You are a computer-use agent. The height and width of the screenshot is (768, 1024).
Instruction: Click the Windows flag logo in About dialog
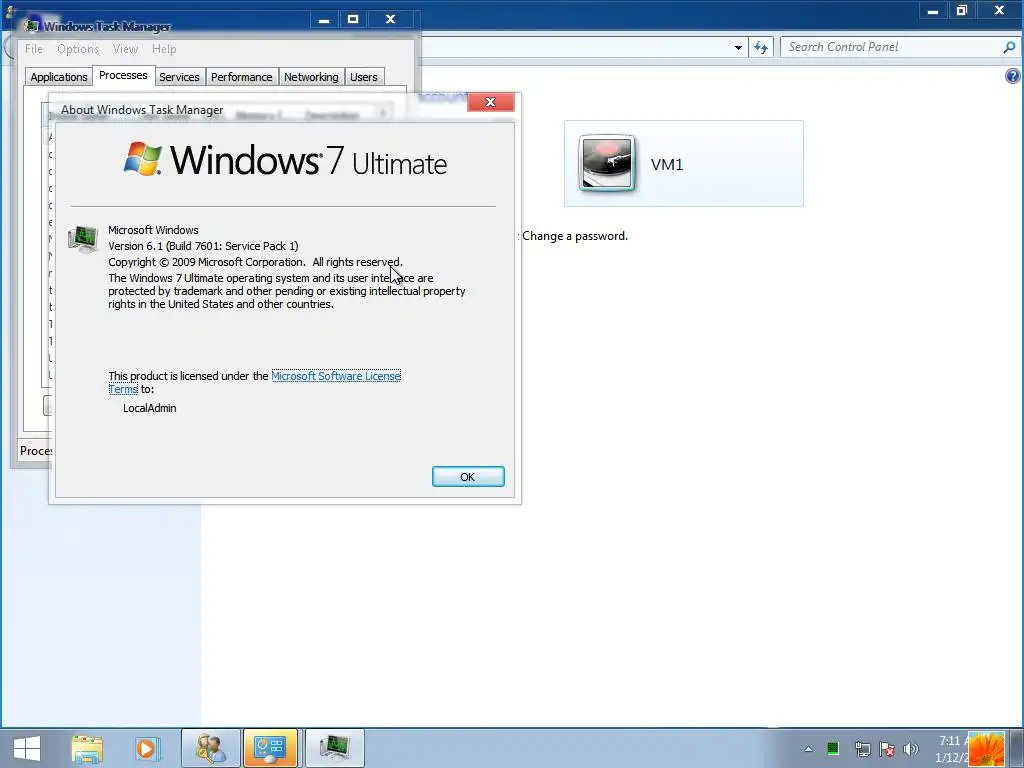(142, 158)
